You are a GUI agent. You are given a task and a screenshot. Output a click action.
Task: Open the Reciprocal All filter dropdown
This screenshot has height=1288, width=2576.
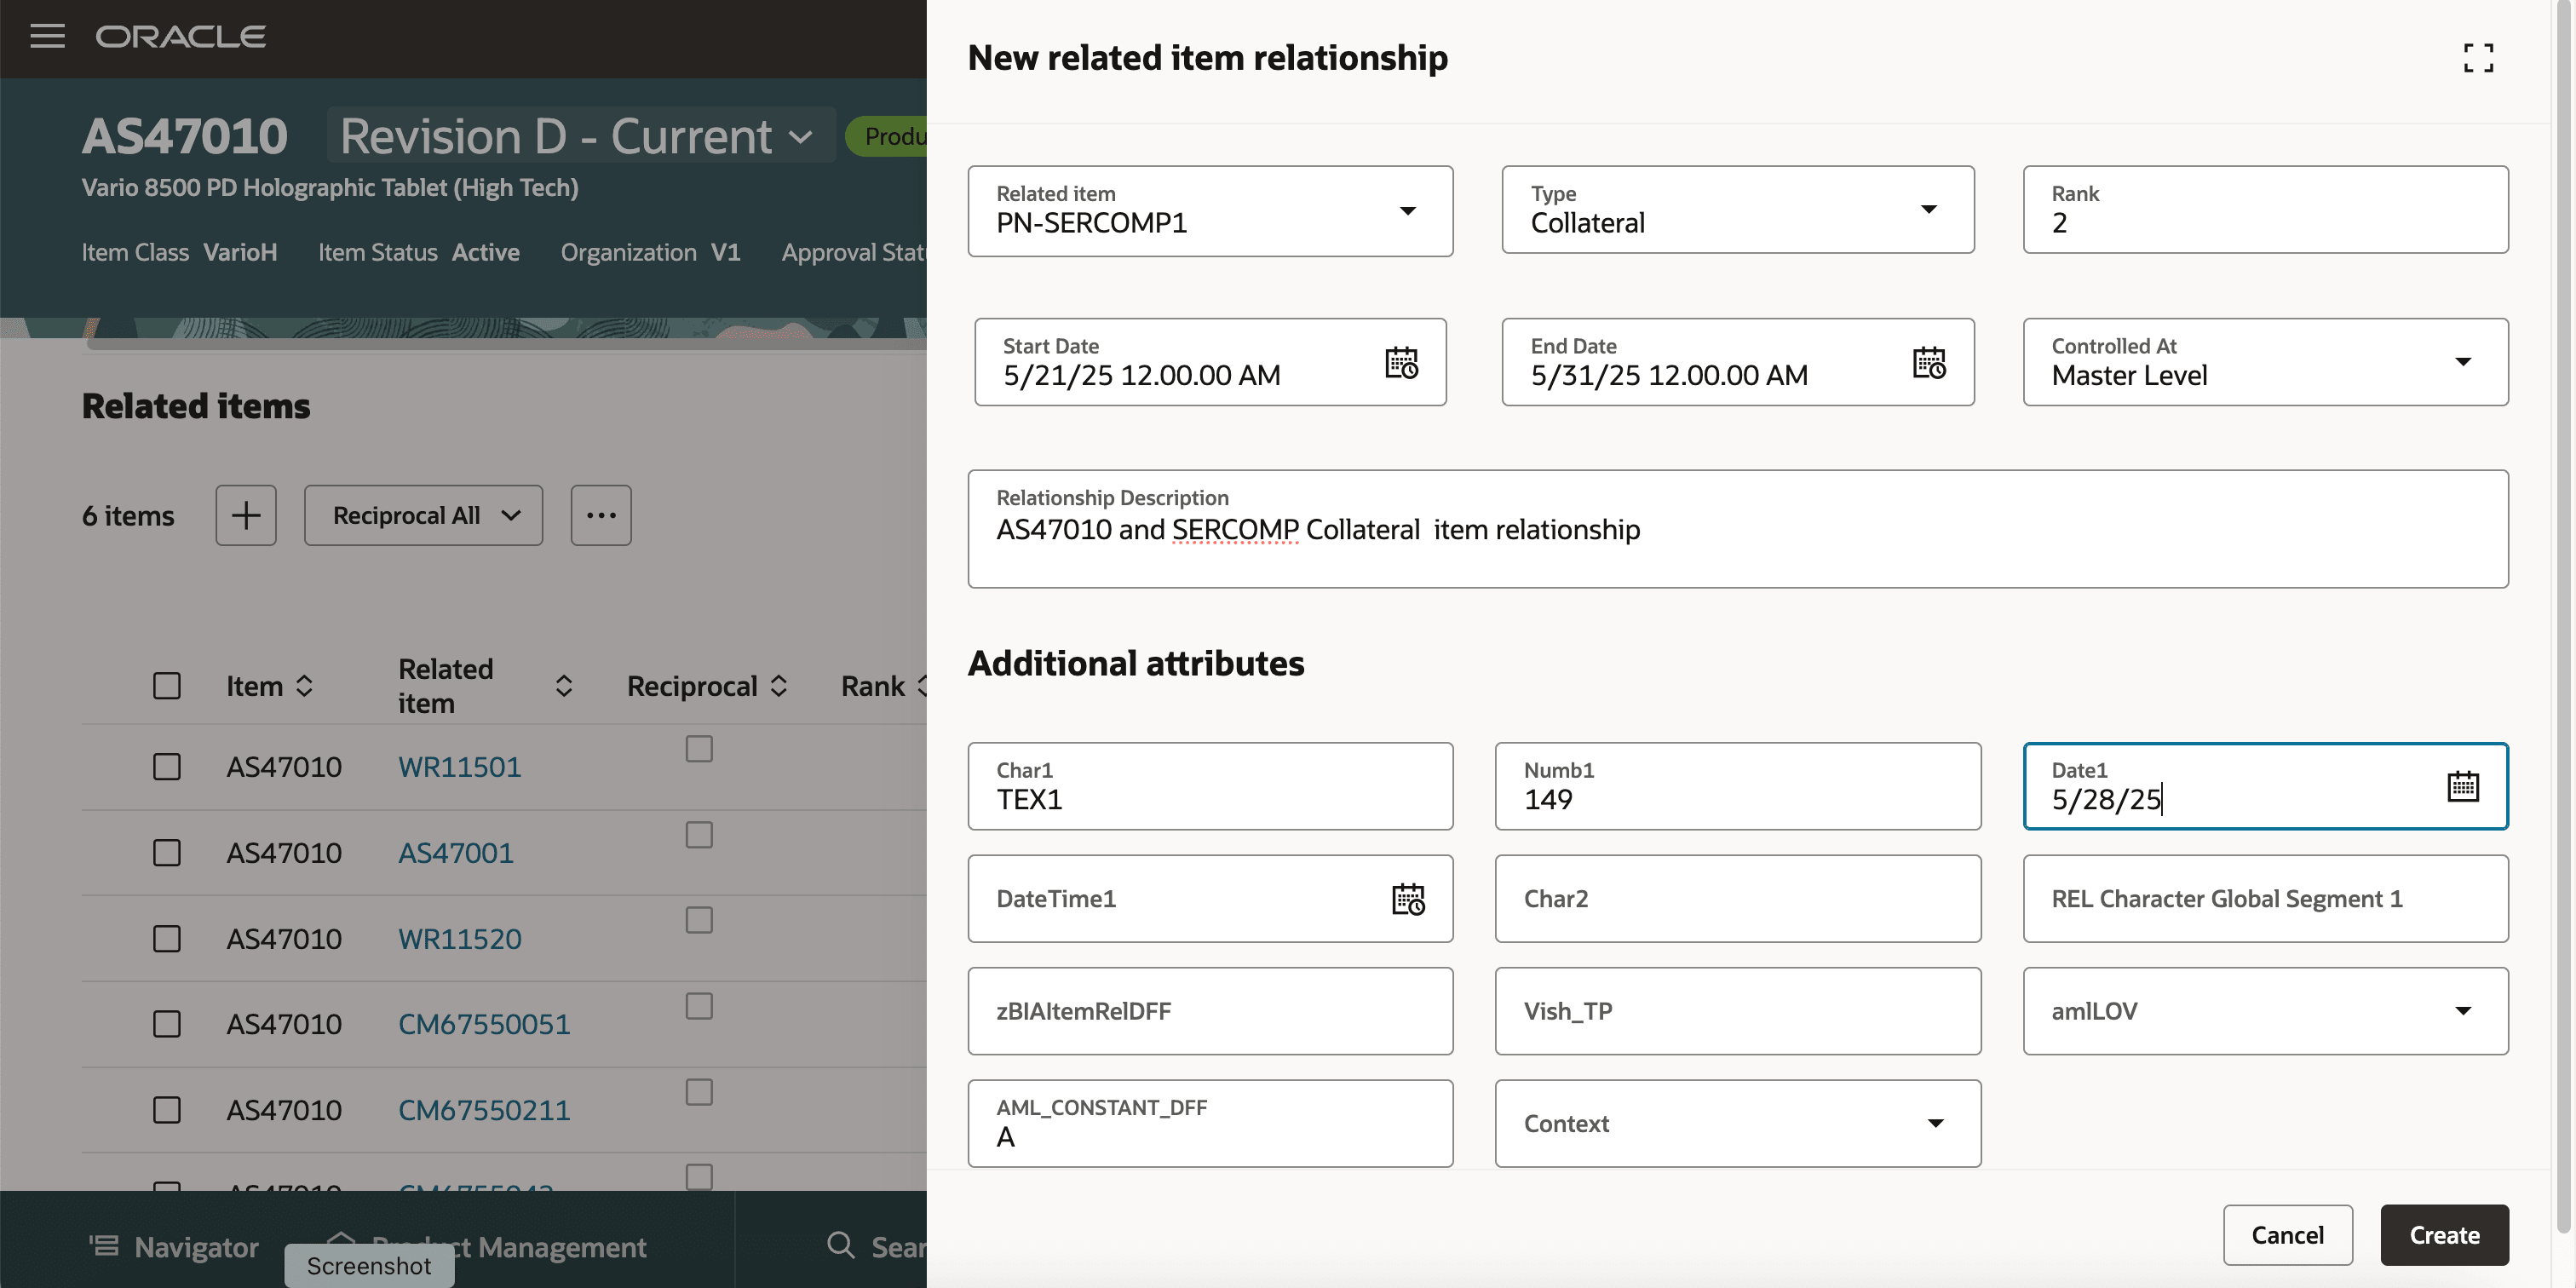point(424,516)
